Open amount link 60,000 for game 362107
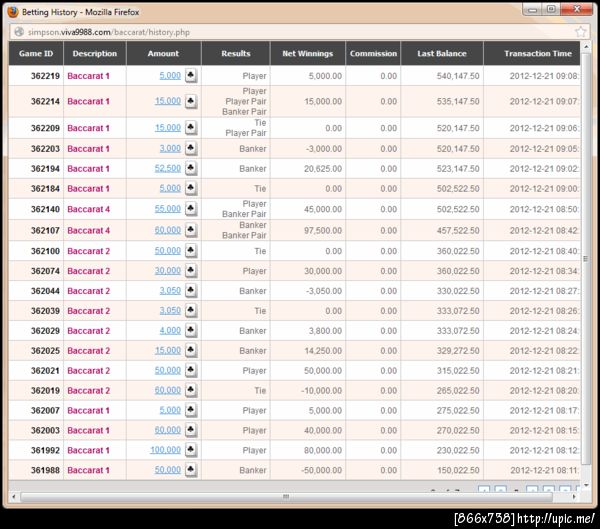This screenshot has width=600, height=529. 168,230
